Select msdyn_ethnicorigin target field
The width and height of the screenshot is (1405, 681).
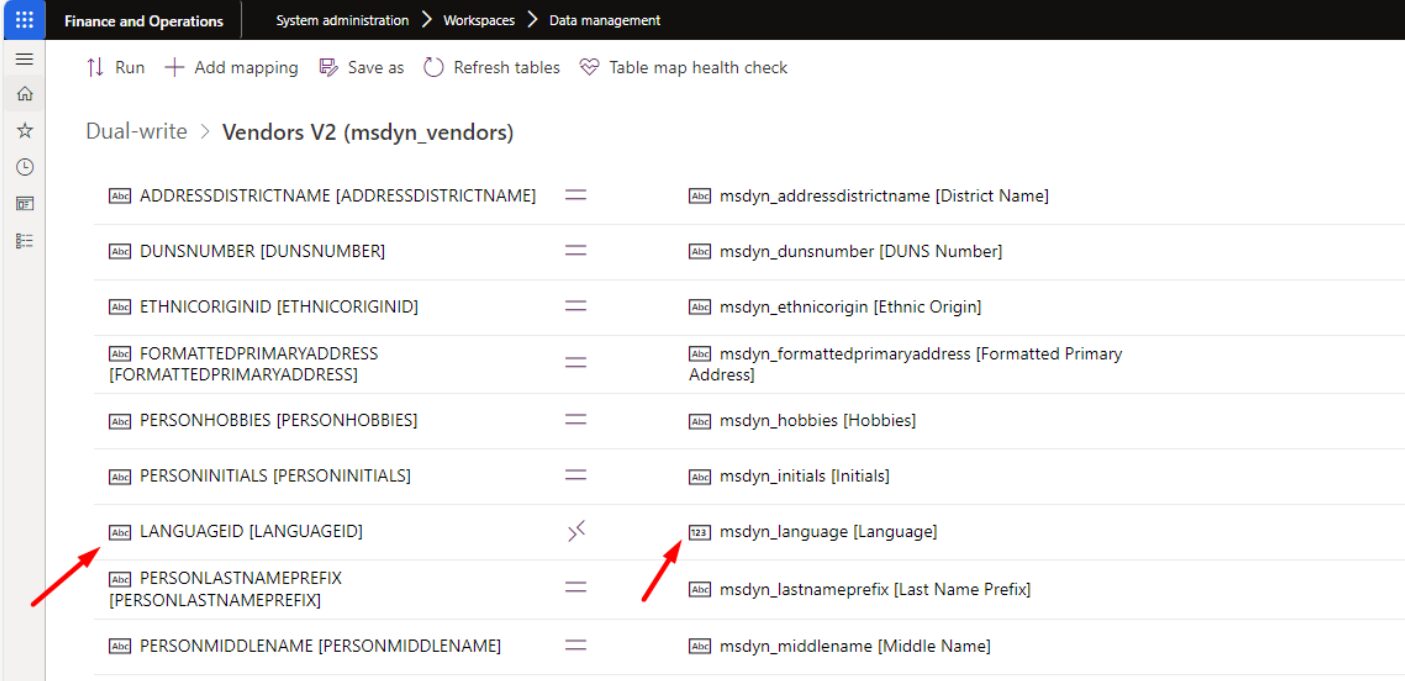click(x=850, y=307)
